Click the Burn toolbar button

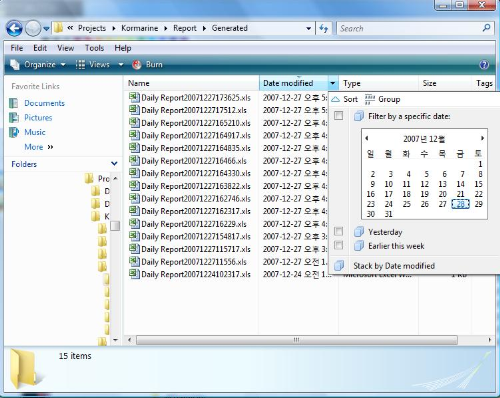click(x=147, y=64)
